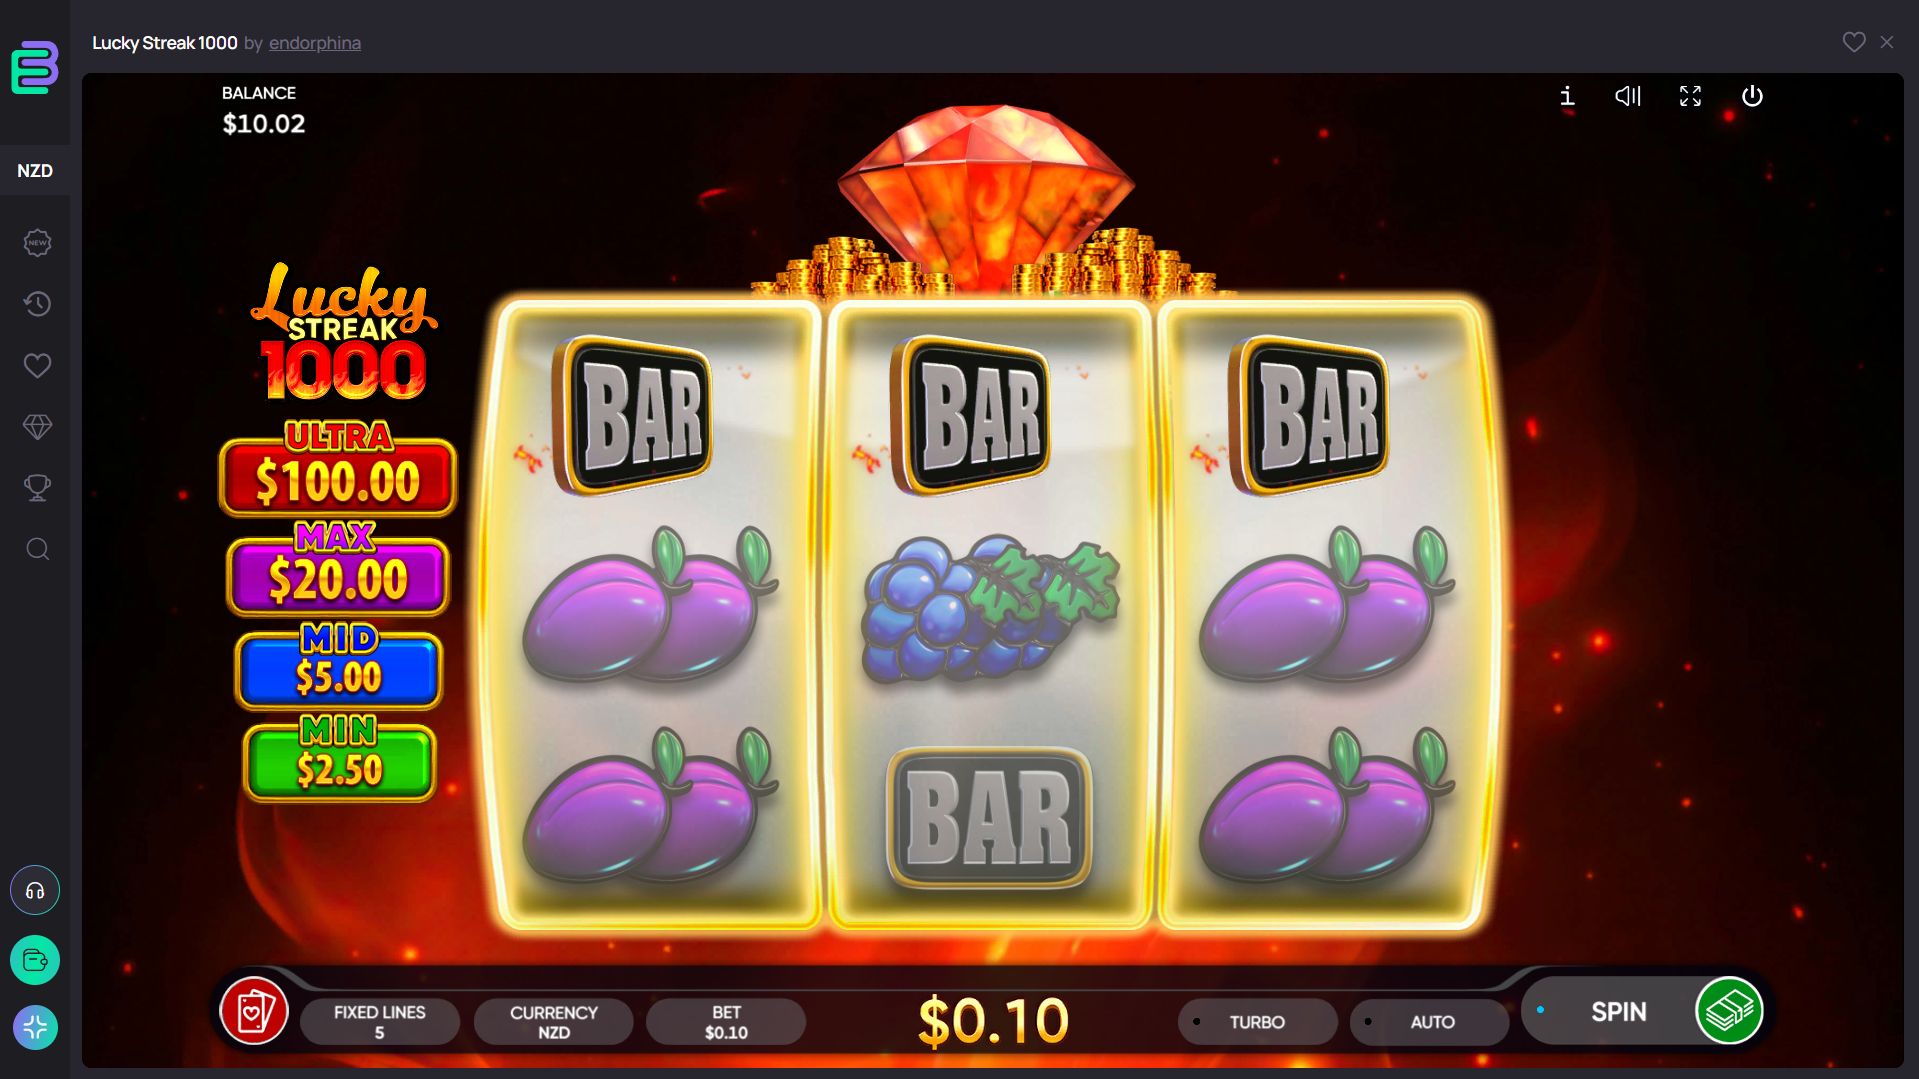Open the recent history sidebar icon
This screenshot has height=1079, width=1919.
tap(37, 304)
